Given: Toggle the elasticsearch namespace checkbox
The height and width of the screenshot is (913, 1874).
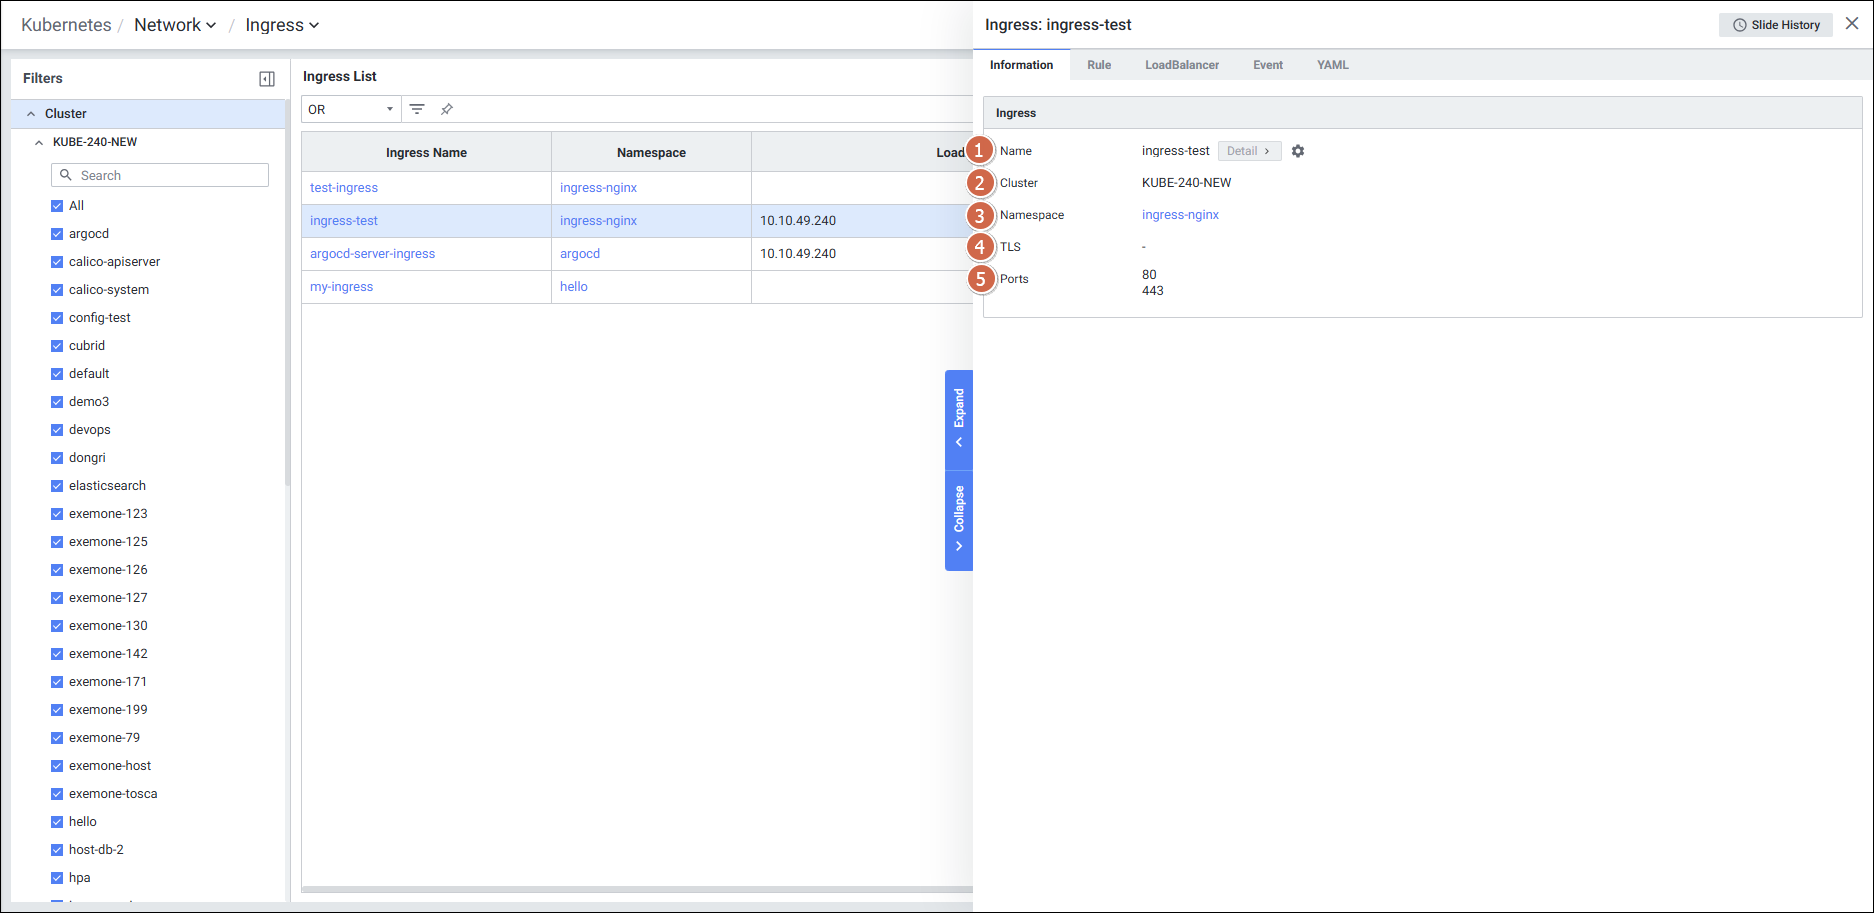Looking at the screenshot, I should tap(57, 486).
